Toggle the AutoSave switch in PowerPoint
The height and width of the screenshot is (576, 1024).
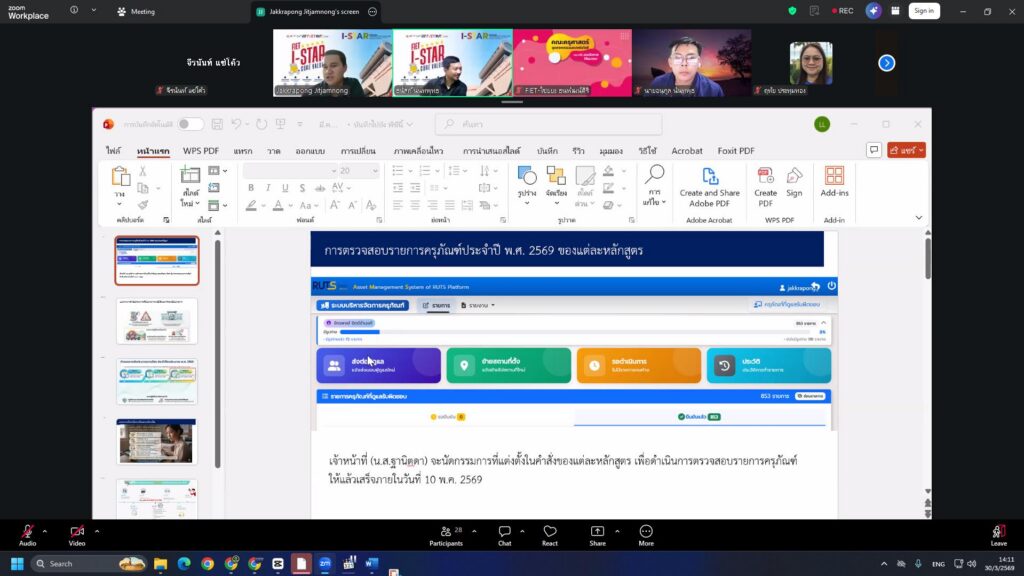(x=190, y=124)
